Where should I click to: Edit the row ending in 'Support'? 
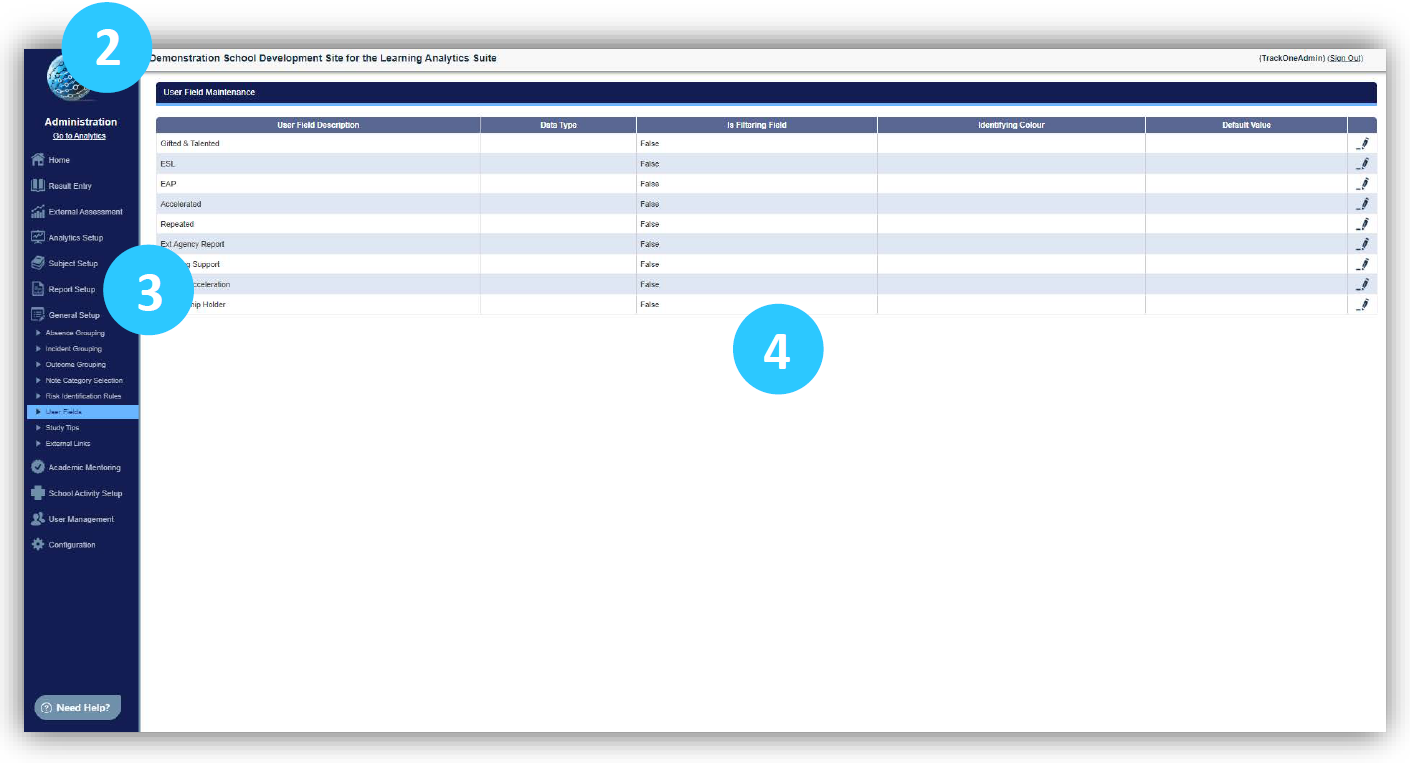click(1362, 264)
